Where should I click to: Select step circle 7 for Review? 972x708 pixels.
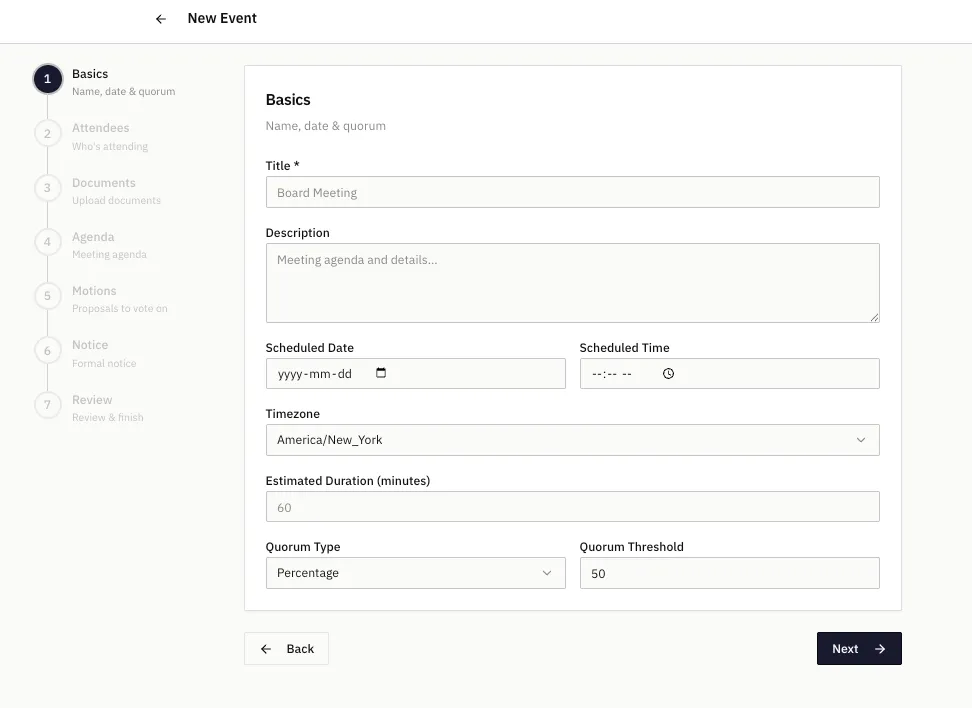[x=47, y=405]
